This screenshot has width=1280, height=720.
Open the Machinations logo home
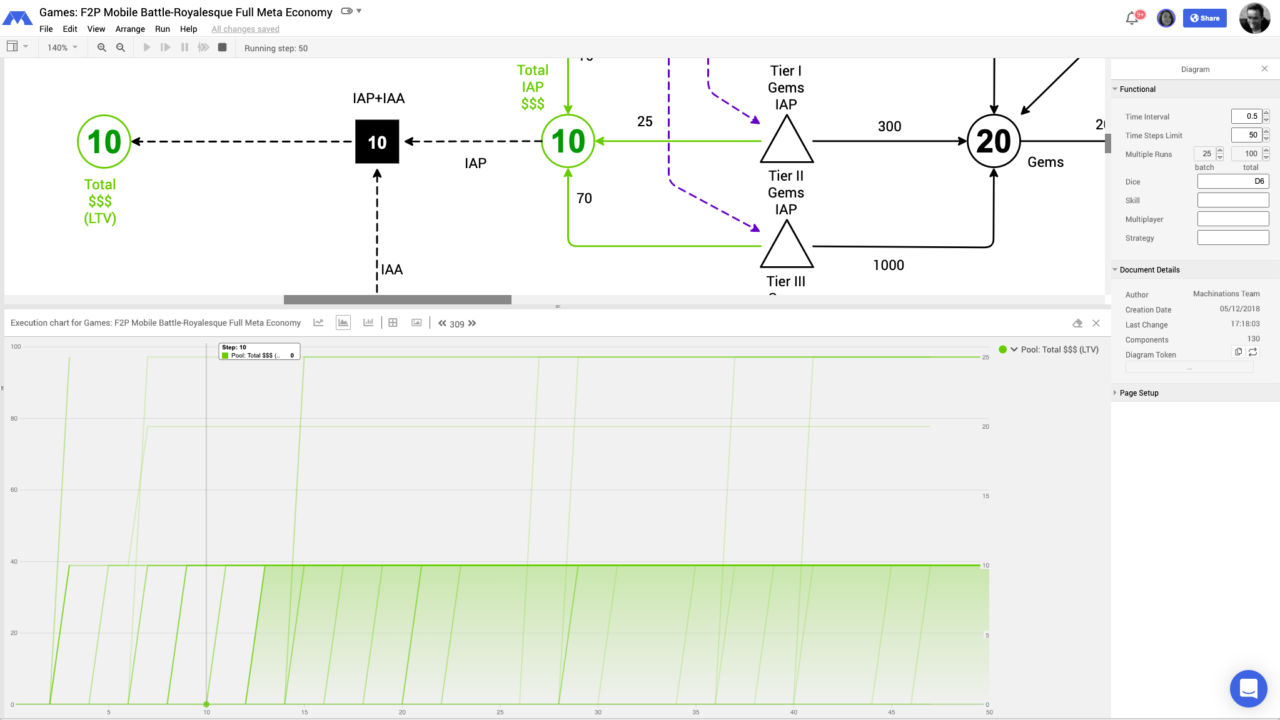17,18
